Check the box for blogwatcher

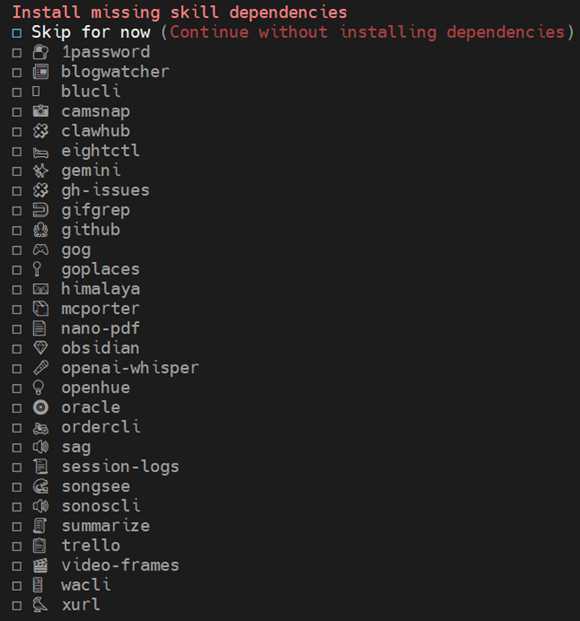coord(17,72)
